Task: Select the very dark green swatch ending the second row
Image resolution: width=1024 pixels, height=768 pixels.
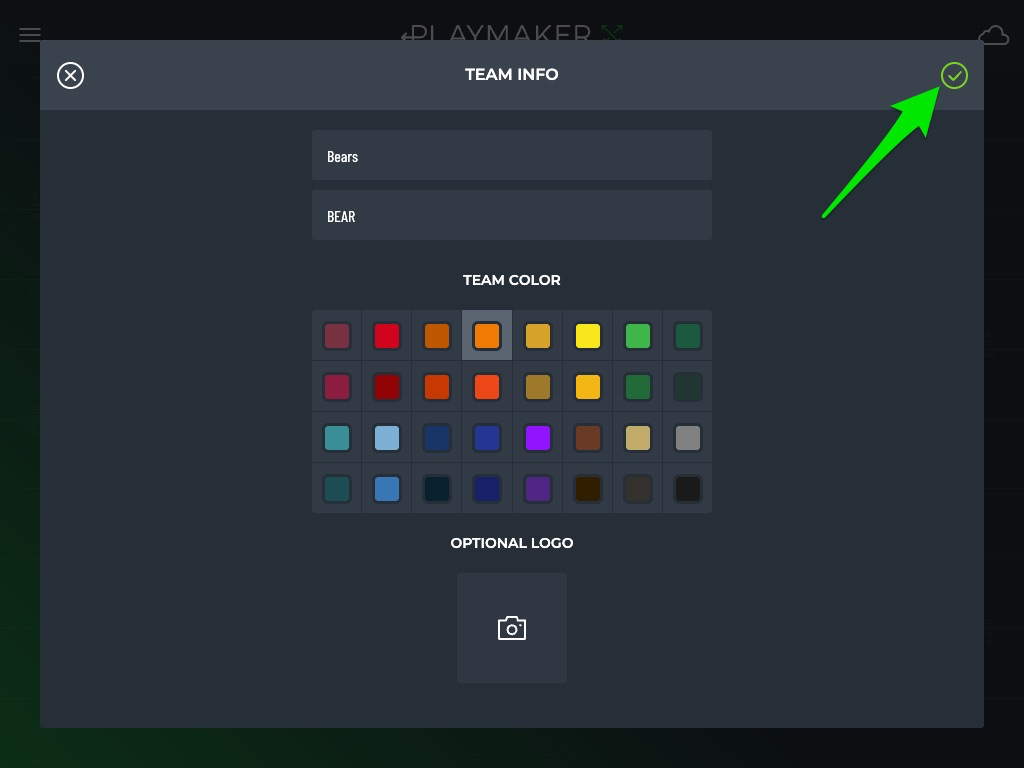Action: (688, 387)
